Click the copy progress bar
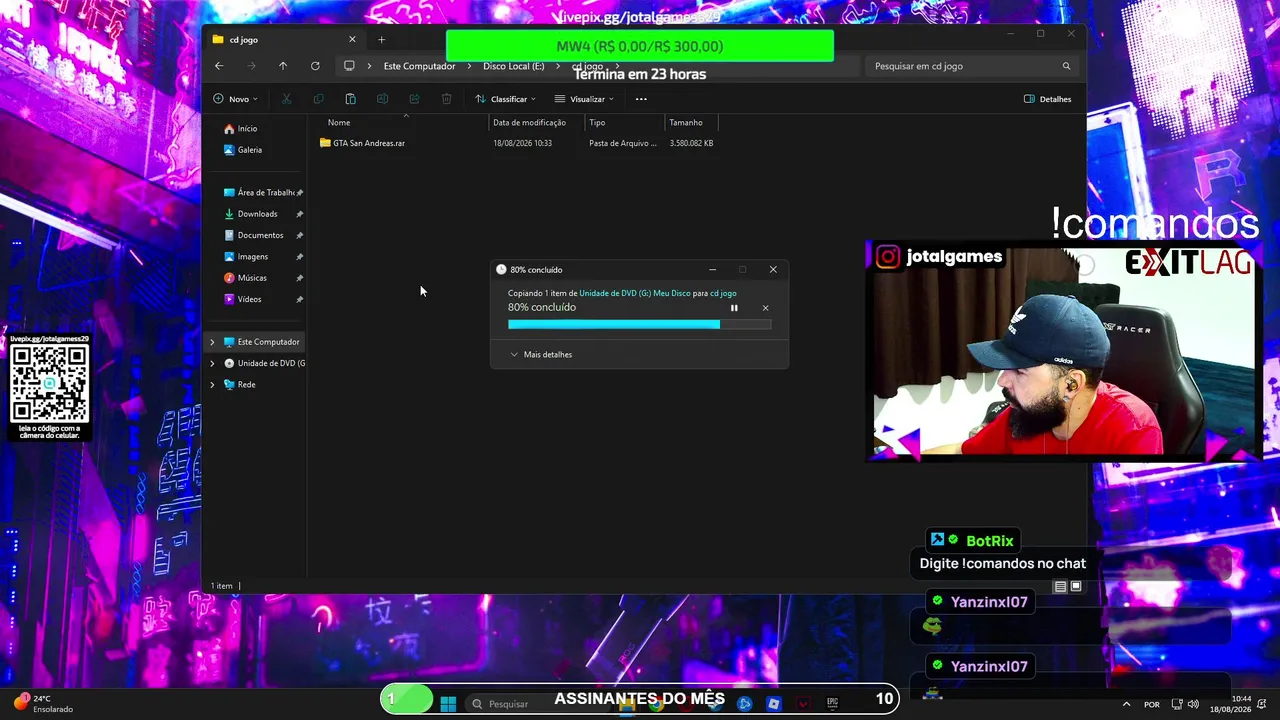Image resolution: width=1280 pixels, height=720 pixels. [x=640, y=325]
